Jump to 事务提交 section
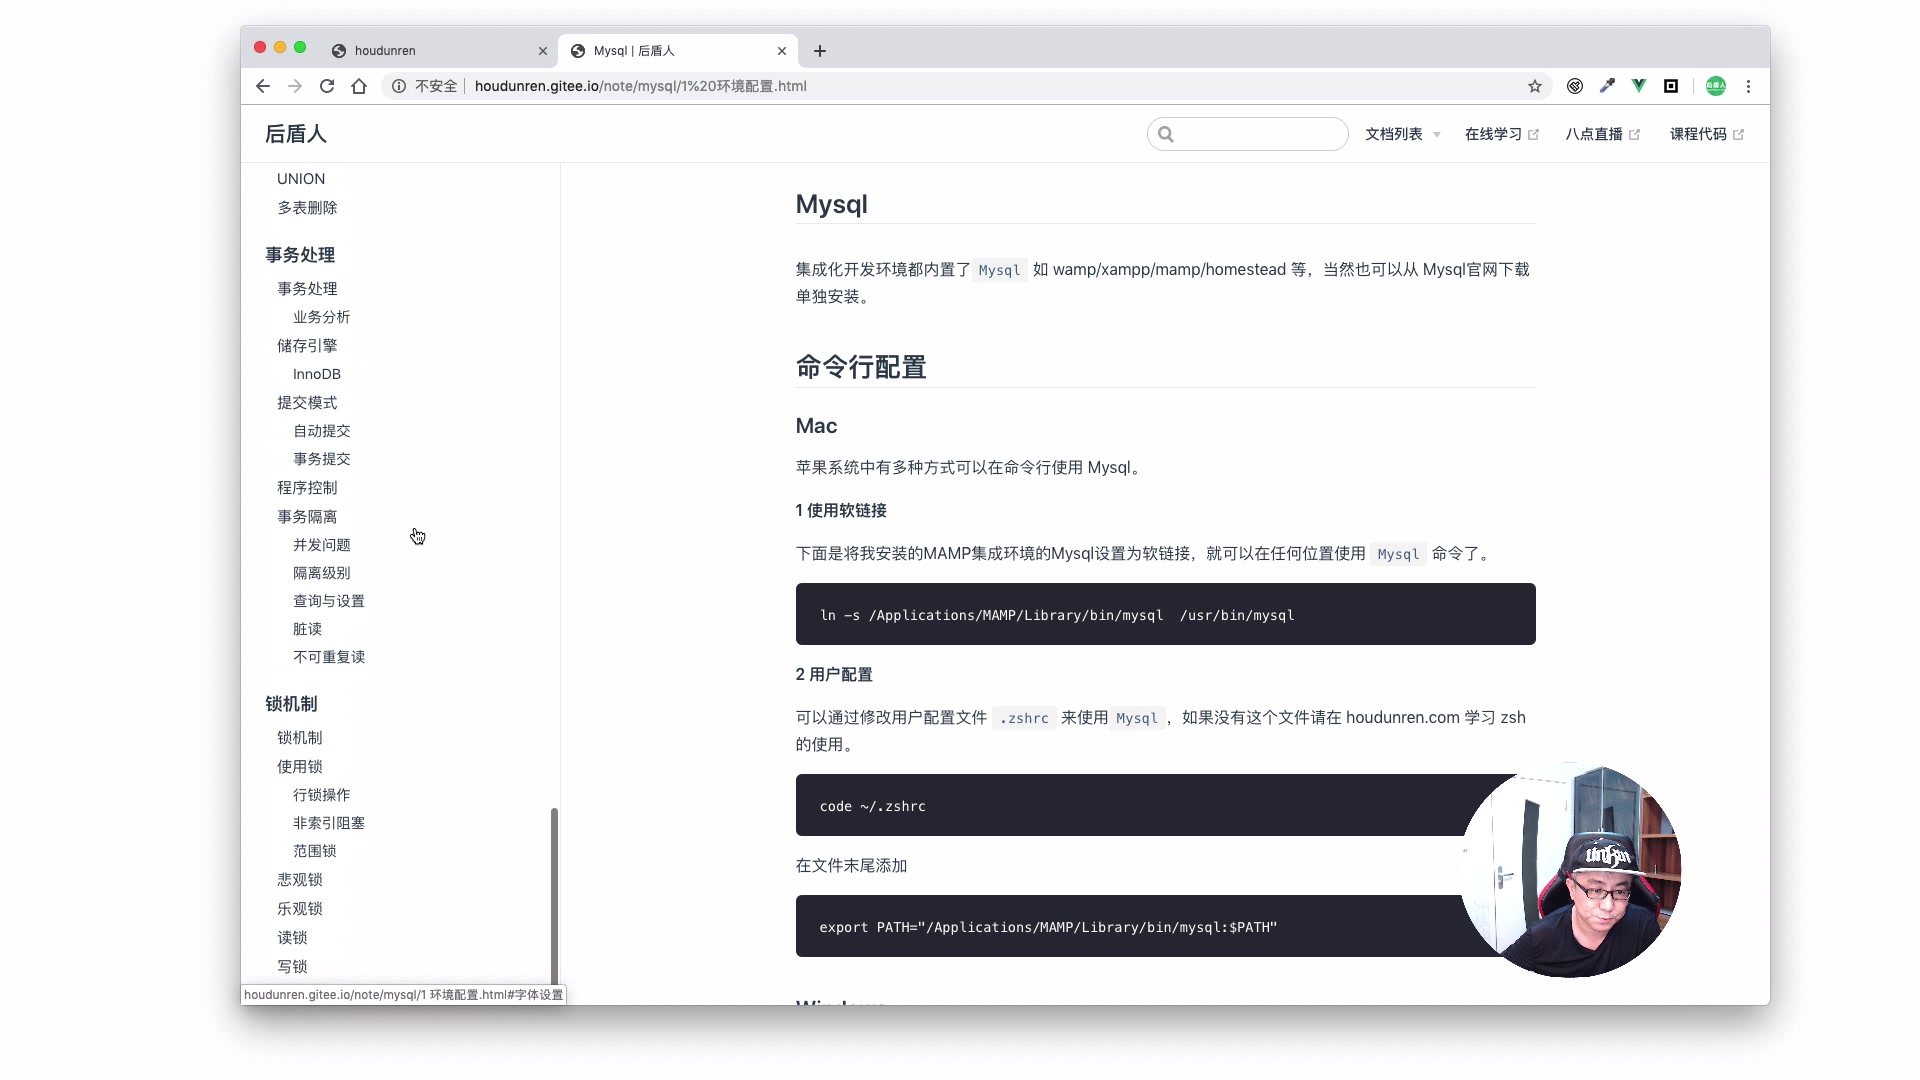The height and width of the screenshot is (1080, 1920). point(321,459)
